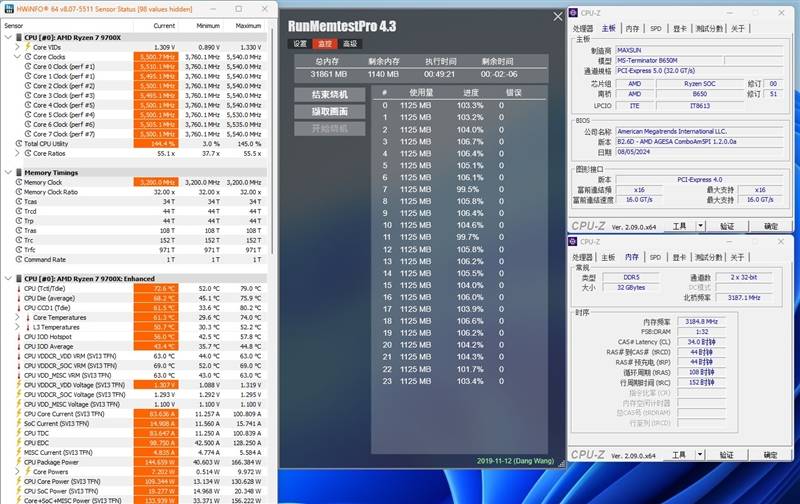Click the lightning icon beside CPU TDC
The height and width of the screenshot is (504, 800).
coord(17,431)
